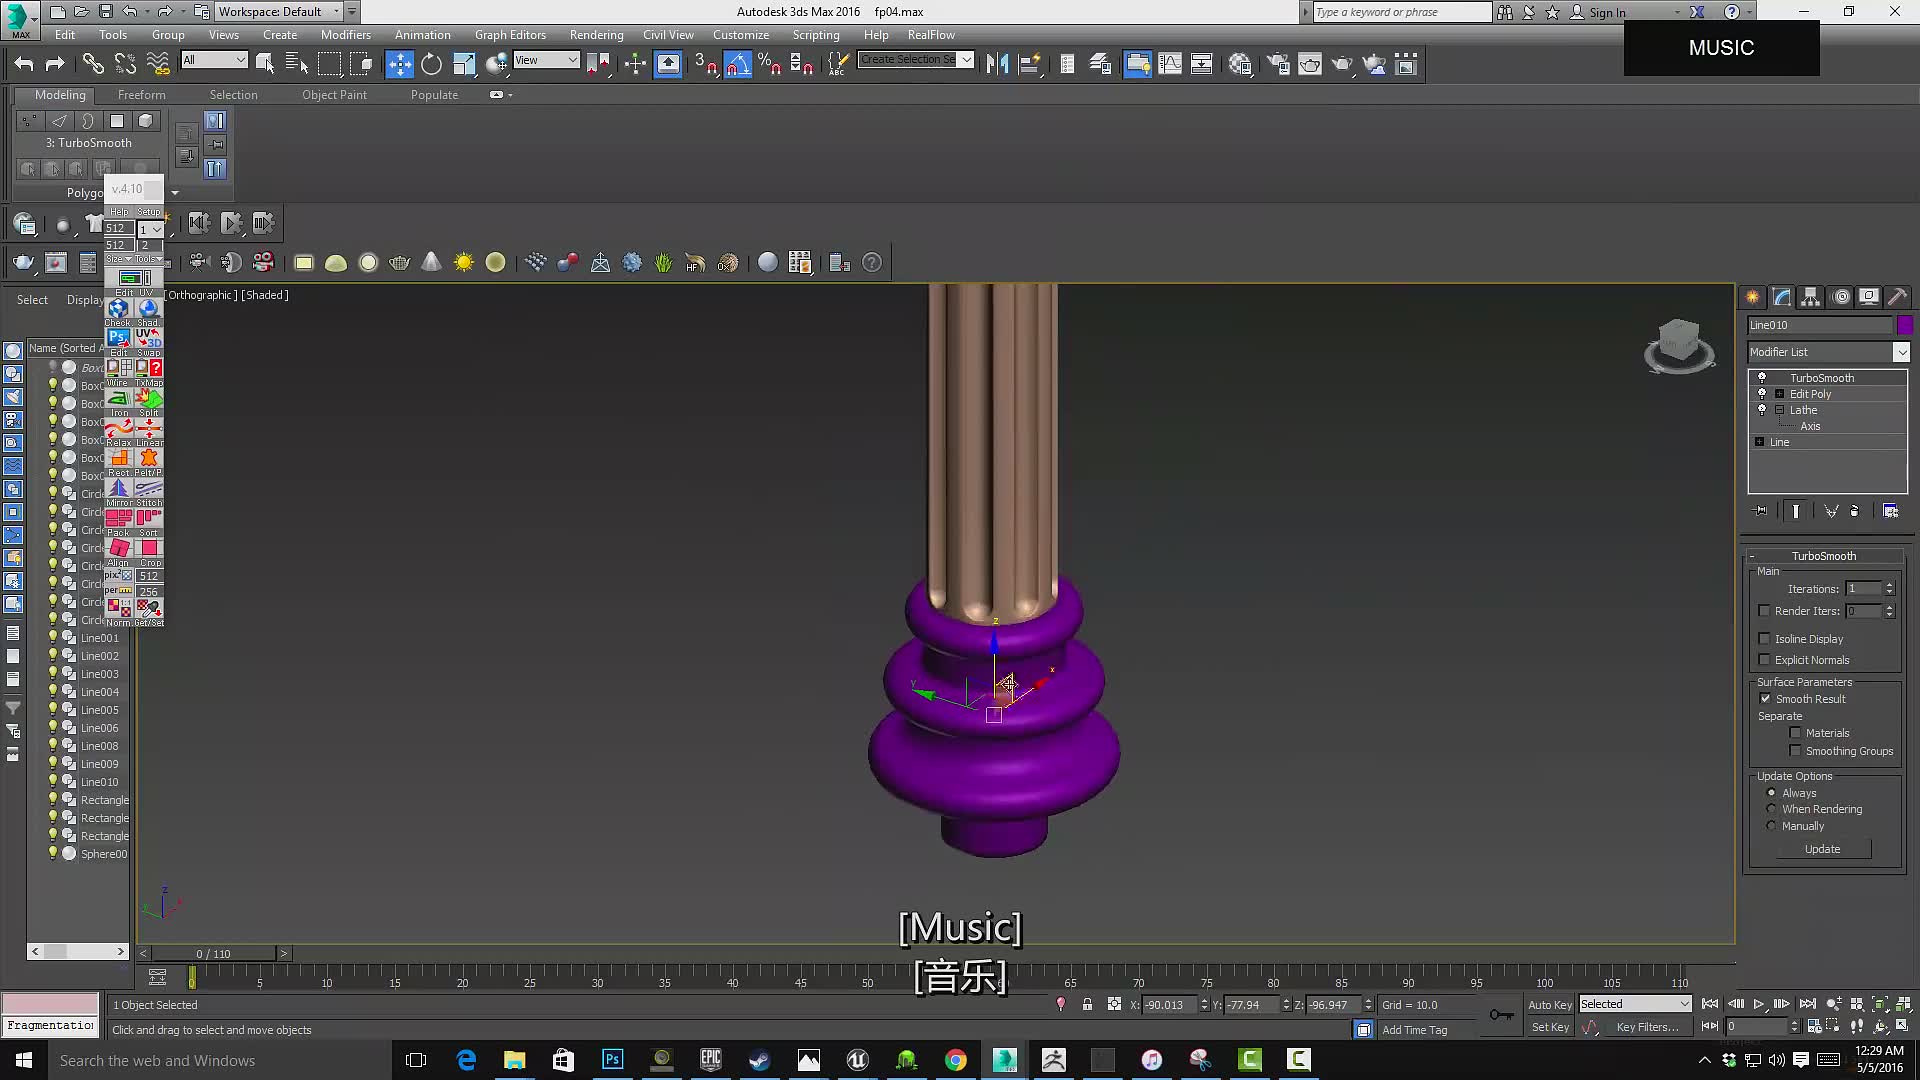
Task: Expand the Modifier List dropdown
Action: (x=1905, y=352)
